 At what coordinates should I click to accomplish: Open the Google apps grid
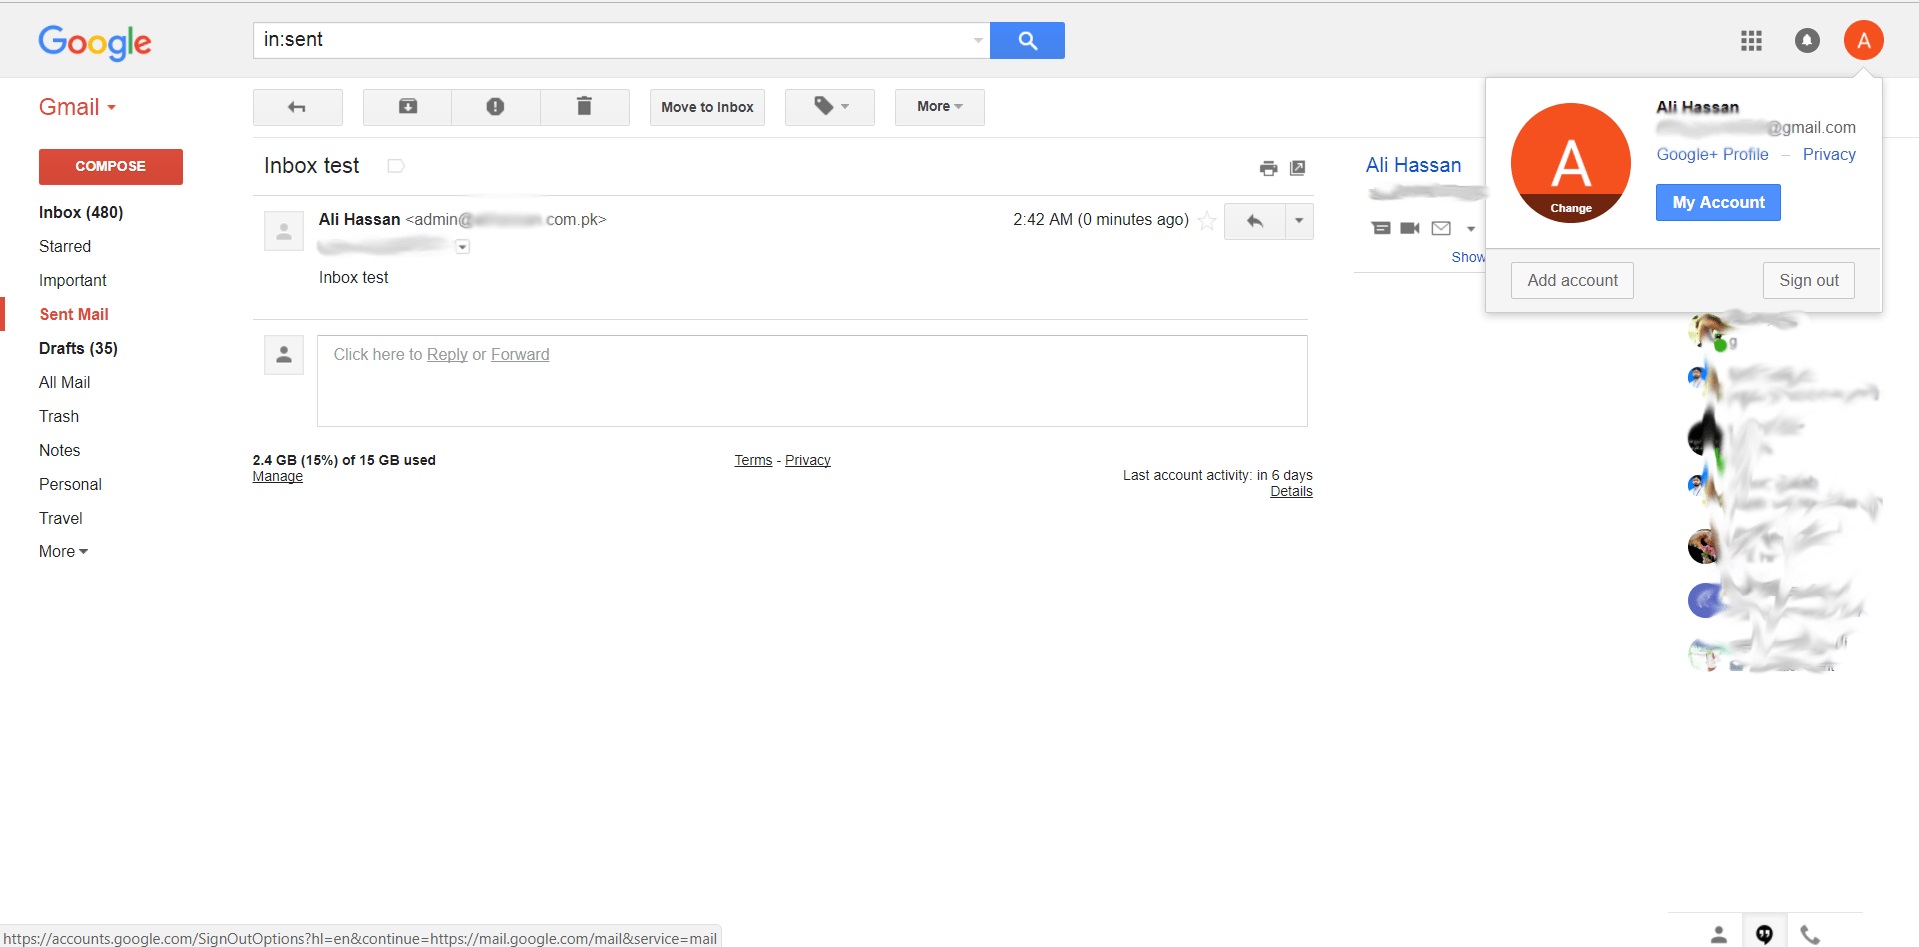1751,41
